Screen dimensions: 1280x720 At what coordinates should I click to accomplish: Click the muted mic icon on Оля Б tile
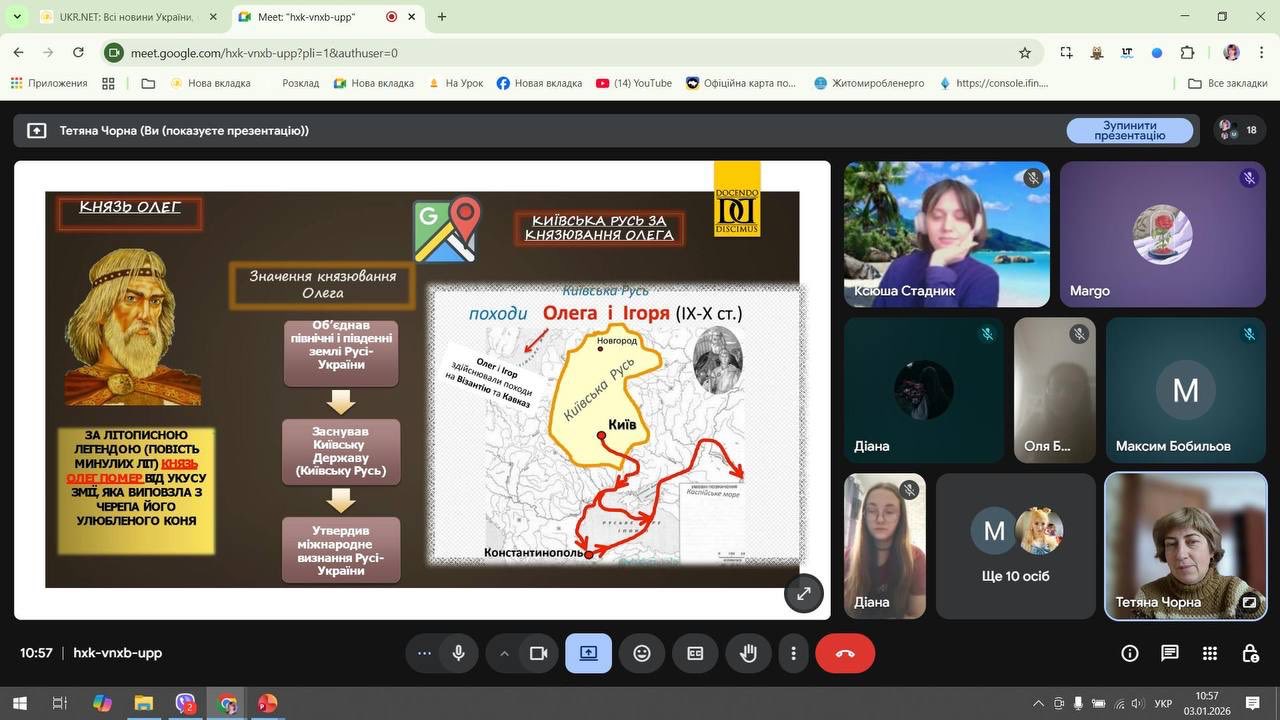1079,334
